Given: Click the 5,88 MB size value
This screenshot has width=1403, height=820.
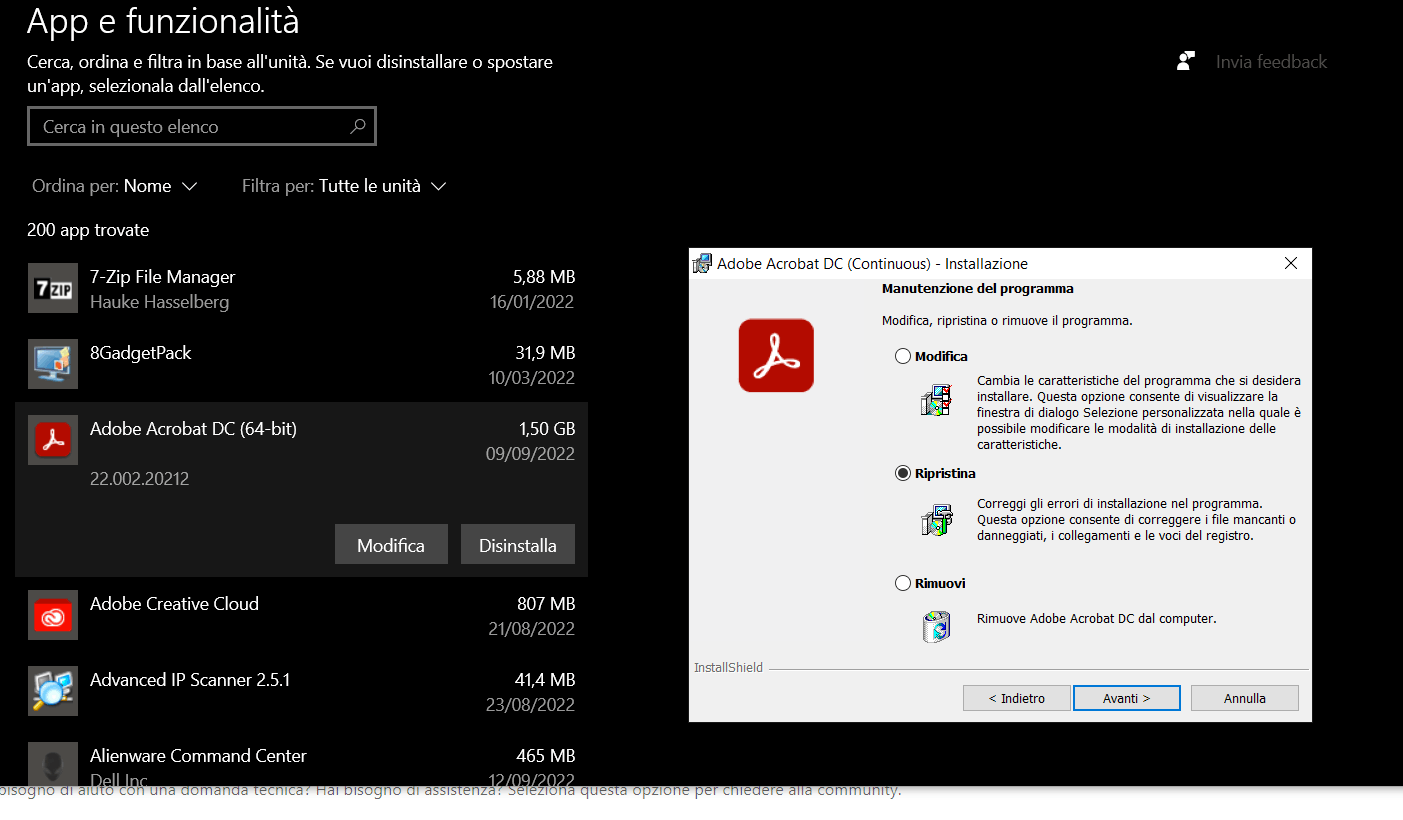Looking at the screenshot, I should coord(544,277).
